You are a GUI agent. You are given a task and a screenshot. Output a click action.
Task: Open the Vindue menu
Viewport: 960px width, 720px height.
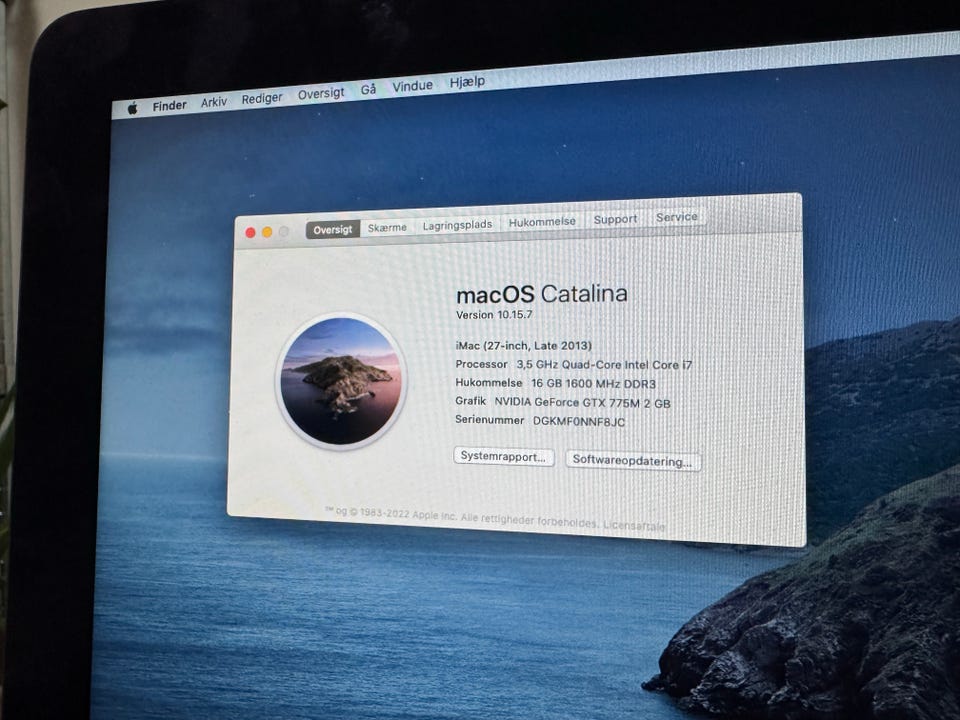(412, 86)
